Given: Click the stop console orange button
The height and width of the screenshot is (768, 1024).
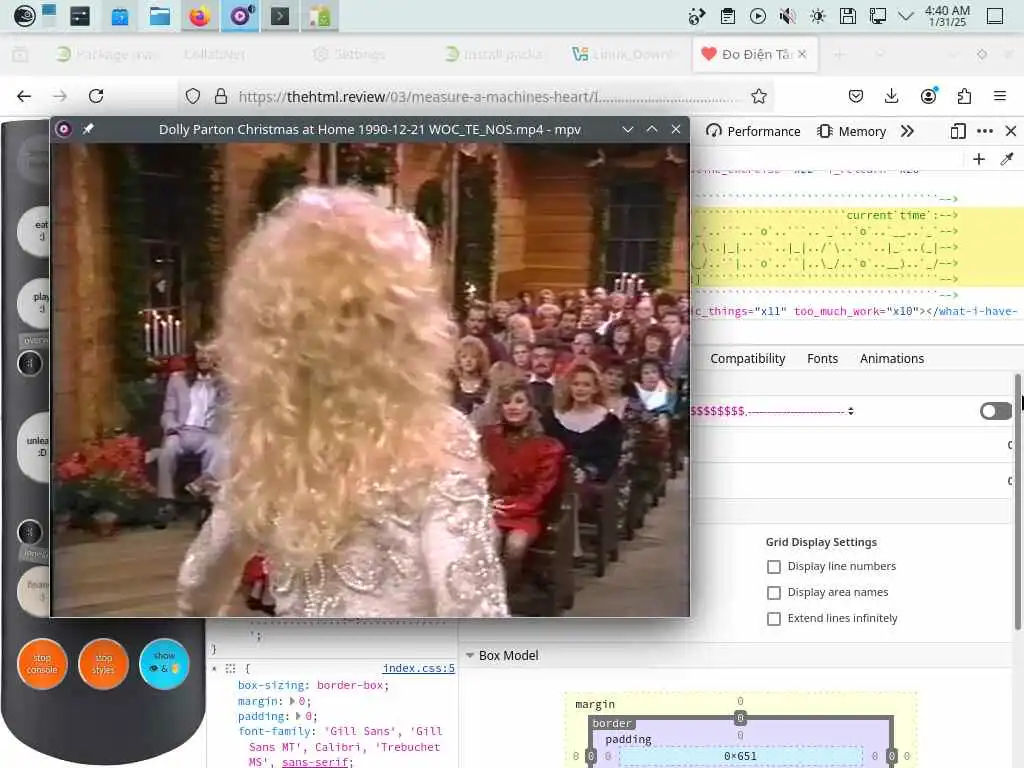Looking at the screenshot, I should (x=42, y=664).
